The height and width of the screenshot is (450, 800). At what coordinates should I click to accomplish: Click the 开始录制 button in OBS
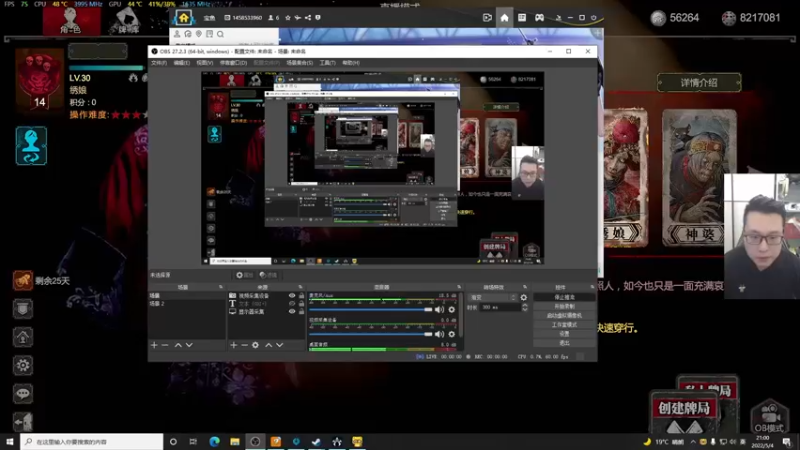click(x=564, y=306)
